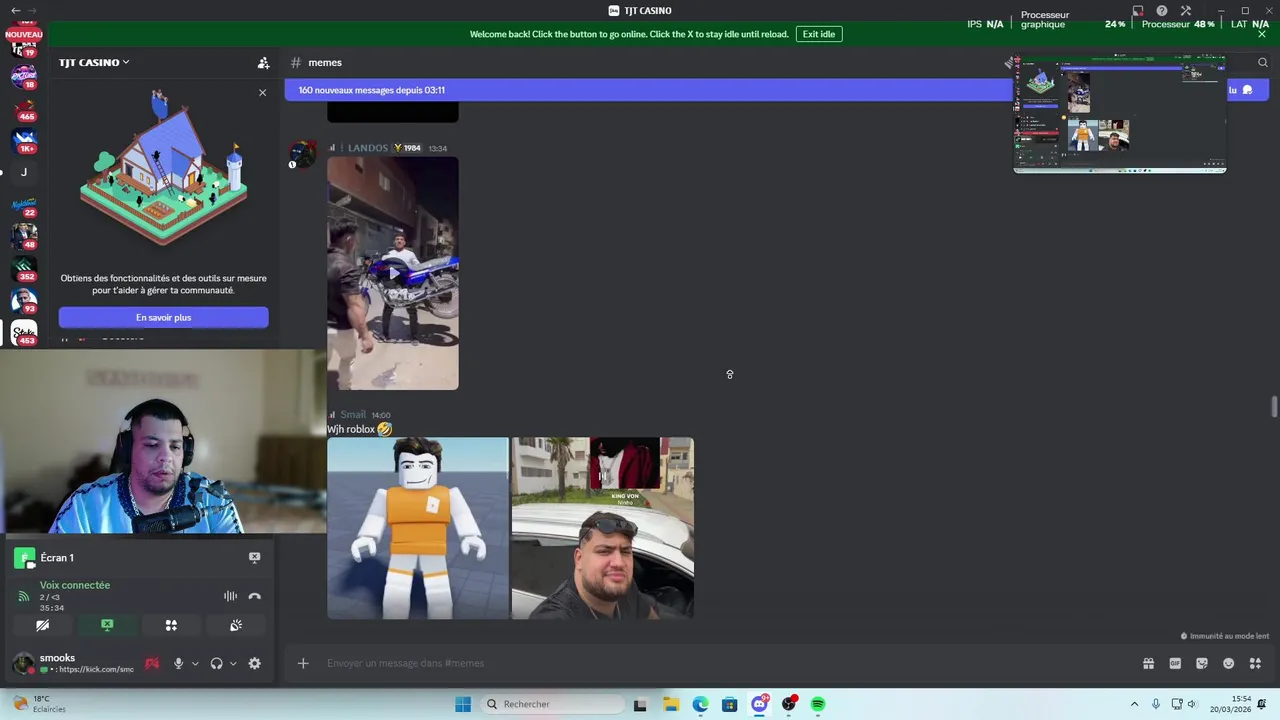
Task: Open the man in car image
Action: click(603, 528)
